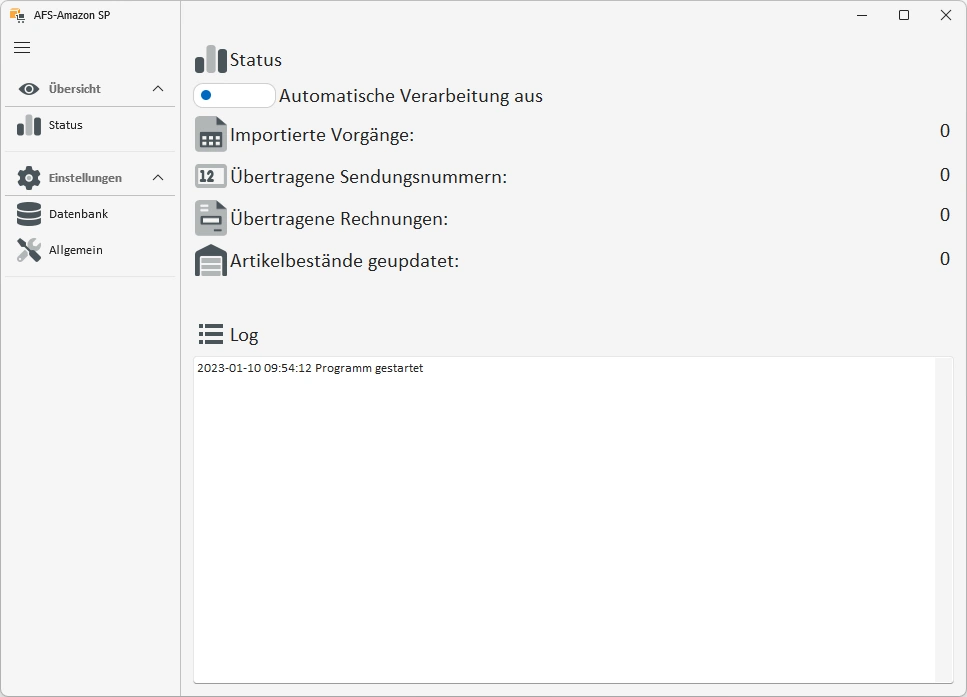Collapse the Einstellungen section chevron
This screenshot has height=697, width=967.
pos(158,178)
